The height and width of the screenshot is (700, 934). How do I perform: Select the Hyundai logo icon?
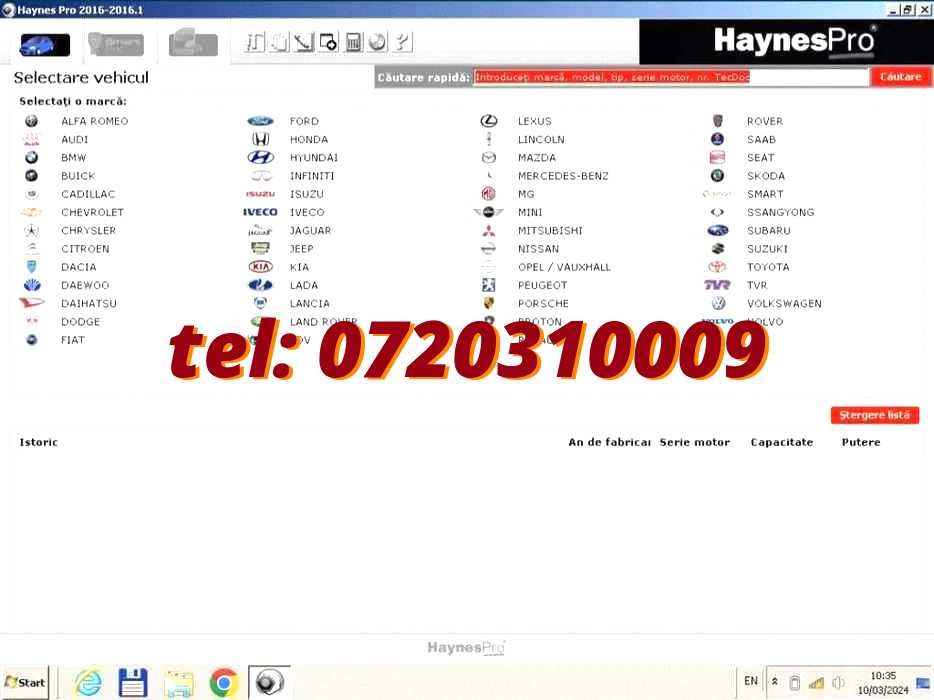click(260, 157)
